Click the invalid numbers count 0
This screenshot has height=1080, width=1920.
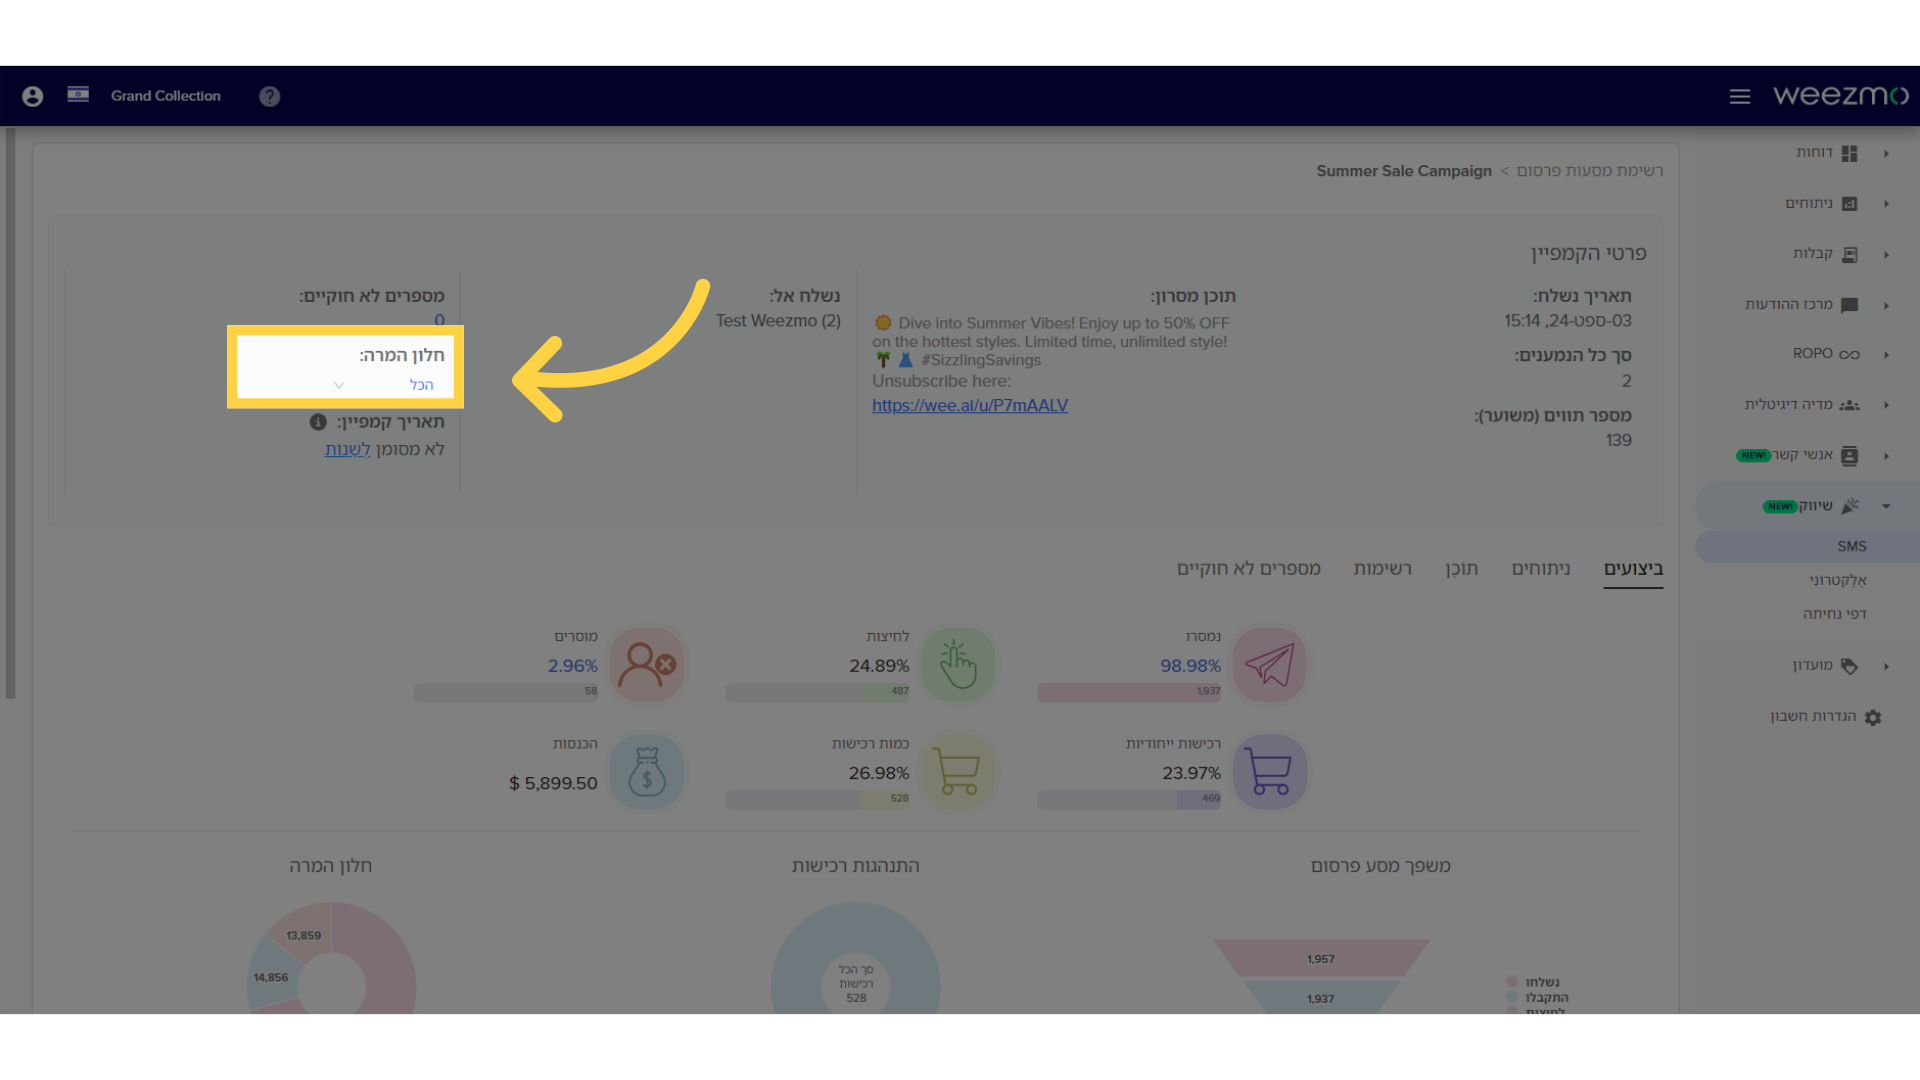click(x=439, y=320)
